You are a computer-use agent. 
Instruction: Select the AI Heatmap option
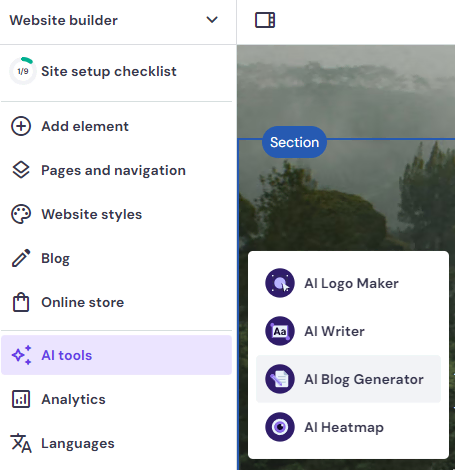click(x=348, y=427)
